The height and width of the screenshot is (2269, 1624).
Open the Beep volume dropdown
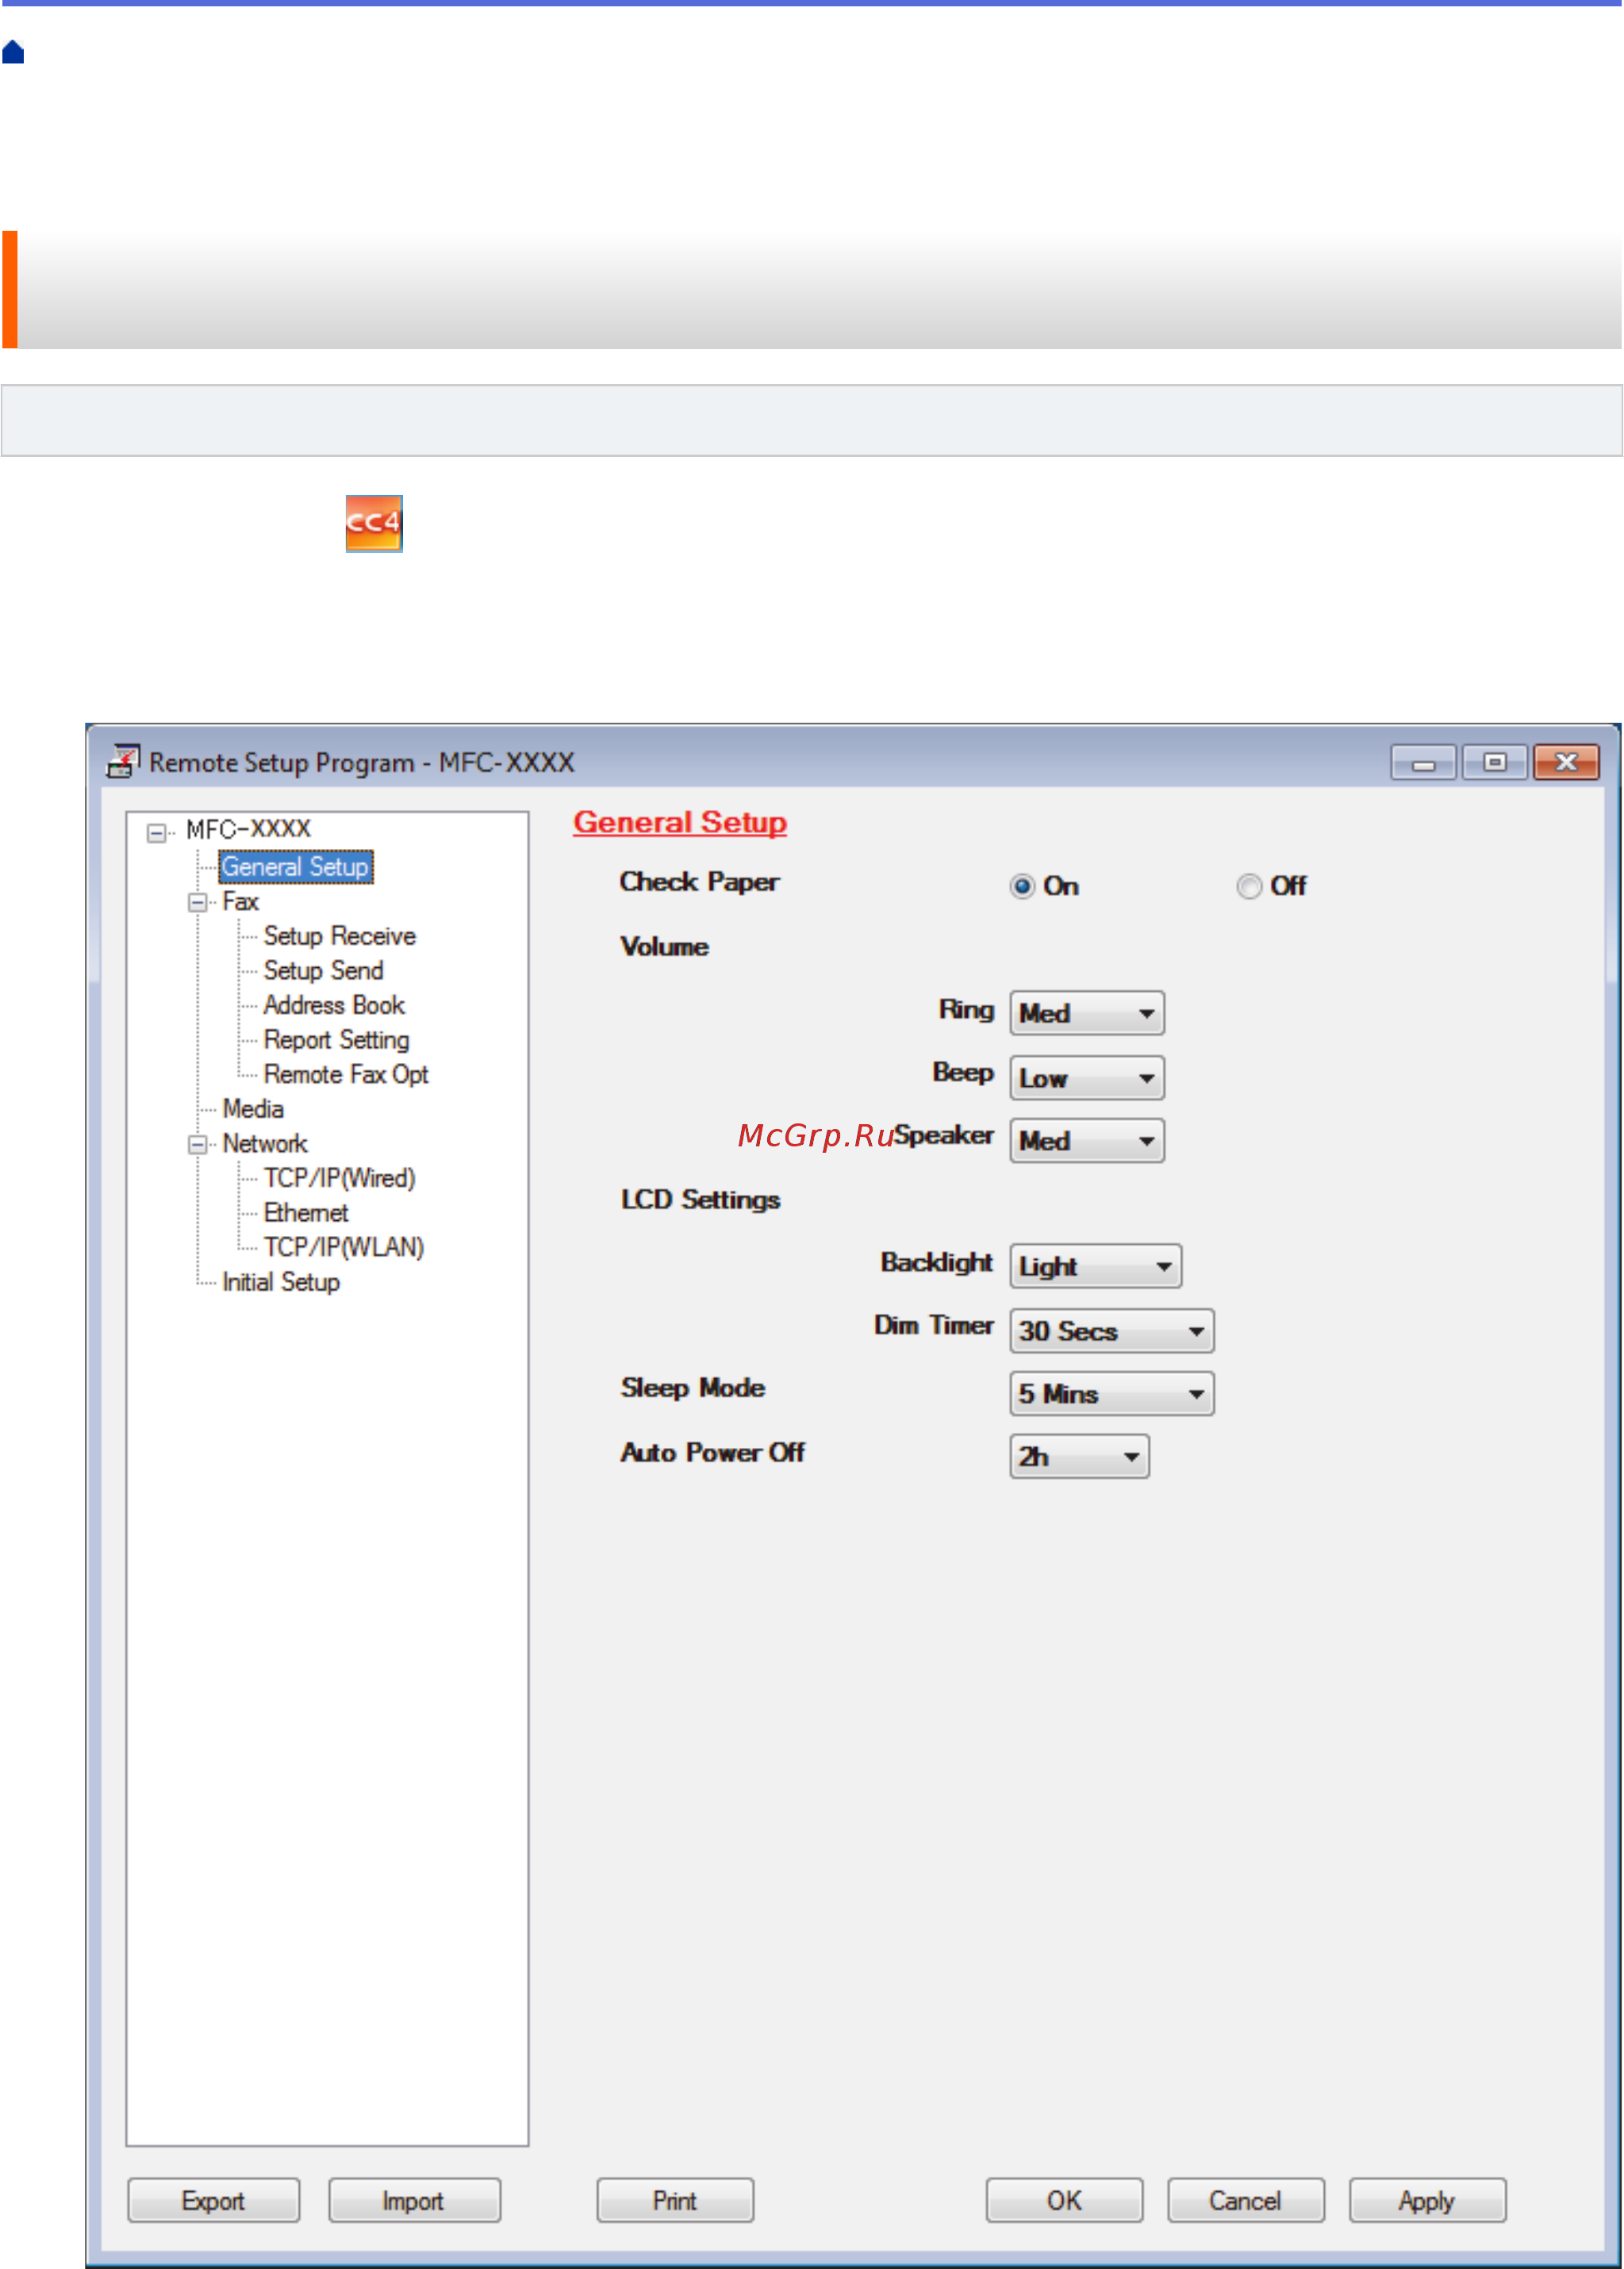coord(1086,1078)
